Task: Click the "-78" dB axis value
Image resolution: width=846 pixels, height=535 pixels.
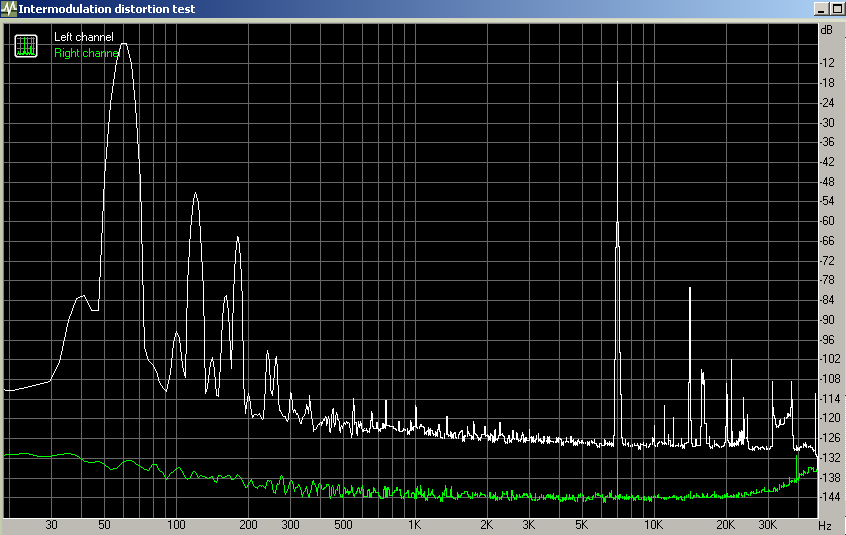Action: pos(827,280)
